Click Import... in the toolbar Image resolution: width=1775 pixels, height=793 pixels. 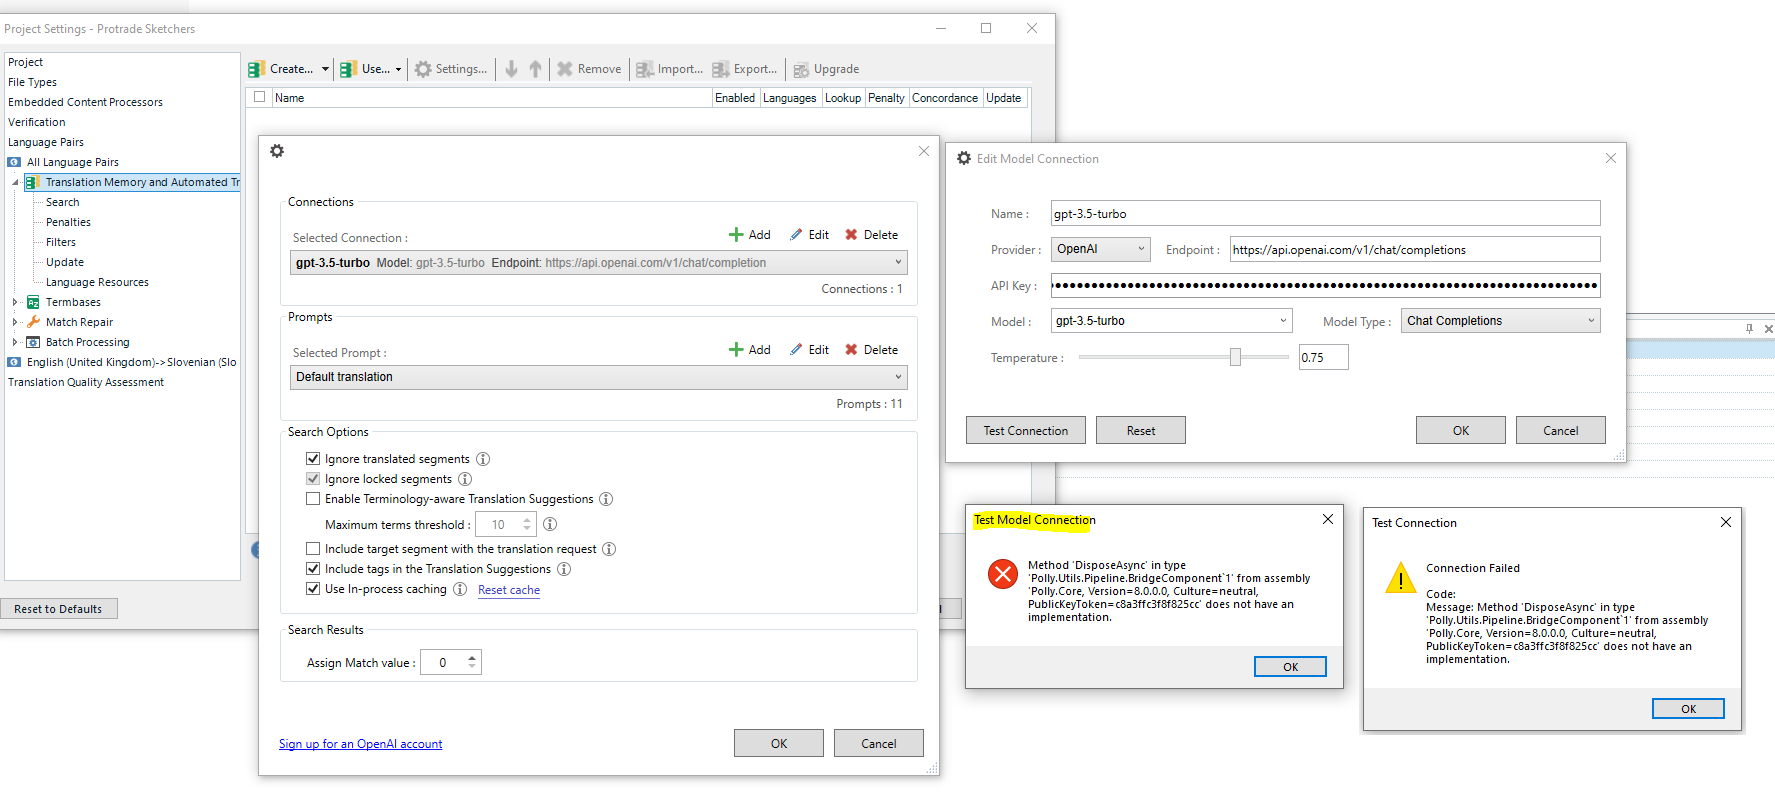(x=670, y=69)
